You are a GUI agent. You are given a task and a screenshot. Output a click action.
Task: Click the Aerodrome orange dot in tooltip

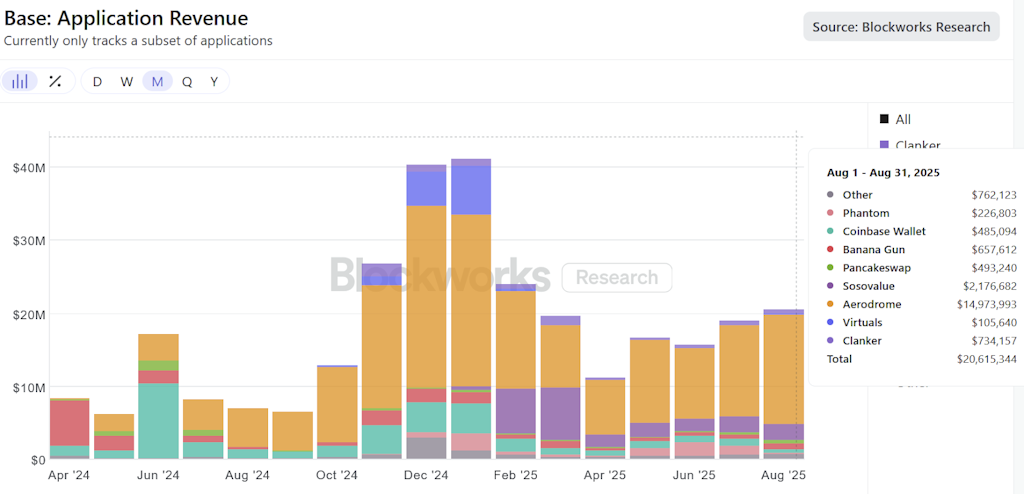[830, 305]
